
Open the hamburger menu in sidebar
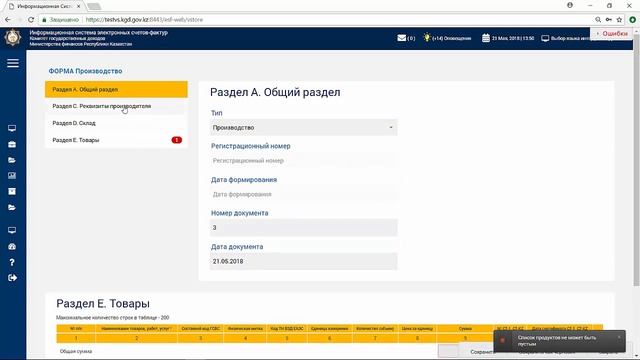(13, 63)
